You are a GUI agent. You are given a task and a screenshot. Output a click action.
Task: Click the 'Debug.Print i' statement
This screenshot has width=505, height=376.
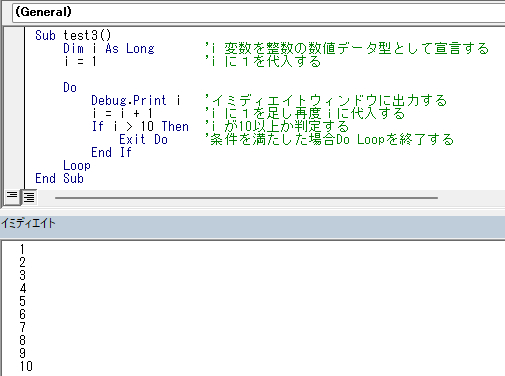tap(136, 100)
